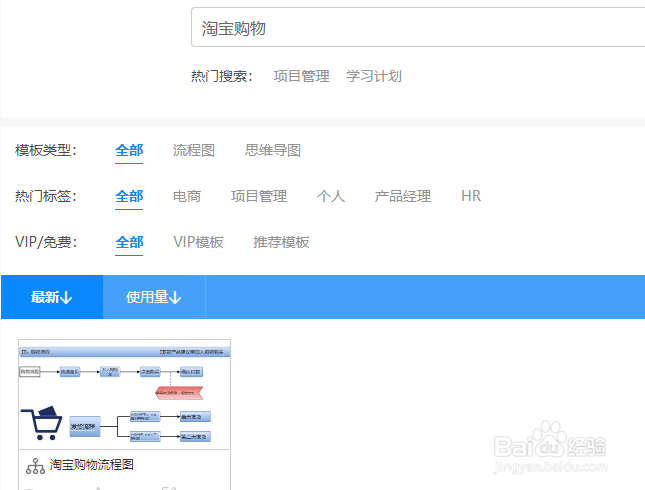Click the search field containing 淘宝购物
Viewport: 645px width, 490px height.
[418, 27]
